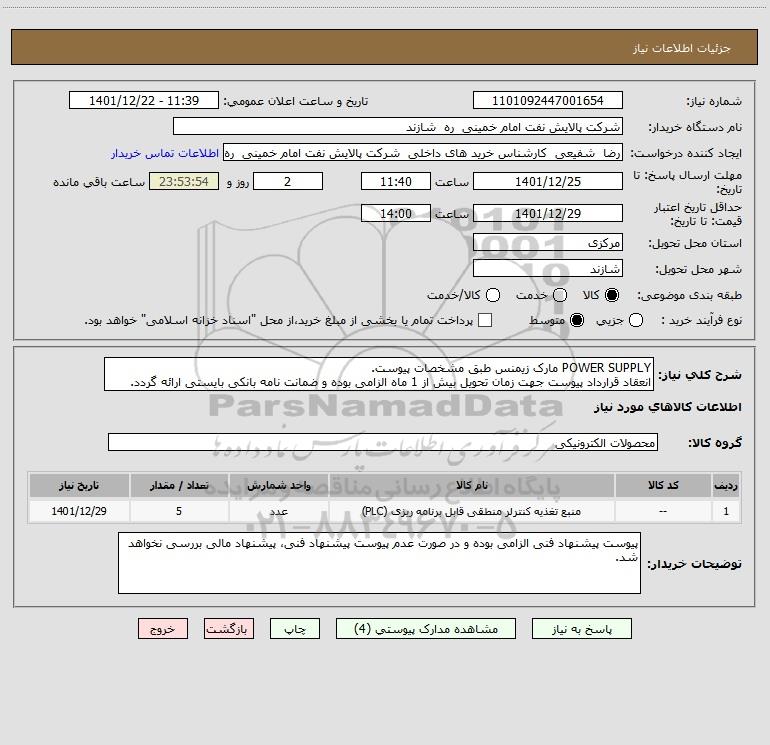Click the تاریخ و ساعت اعلان عمومی label

296,102
